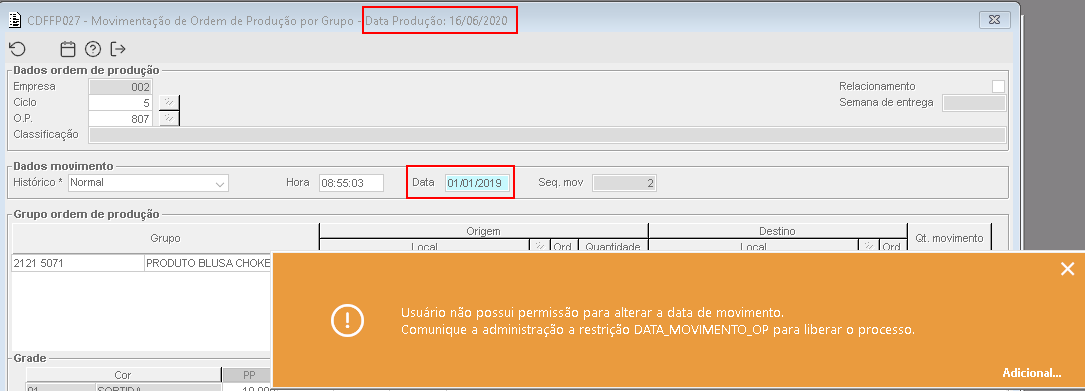Image resolution: width=1085 pixels, height=391 pixels.
Task: Click the Cor column header in Grade
Action: [x=122, y=375]
